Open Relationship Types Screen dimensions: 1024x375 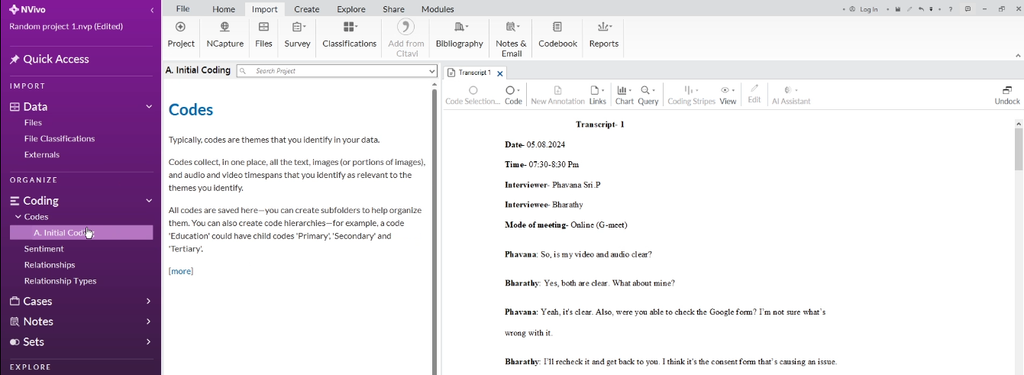(x=60, y=281)
